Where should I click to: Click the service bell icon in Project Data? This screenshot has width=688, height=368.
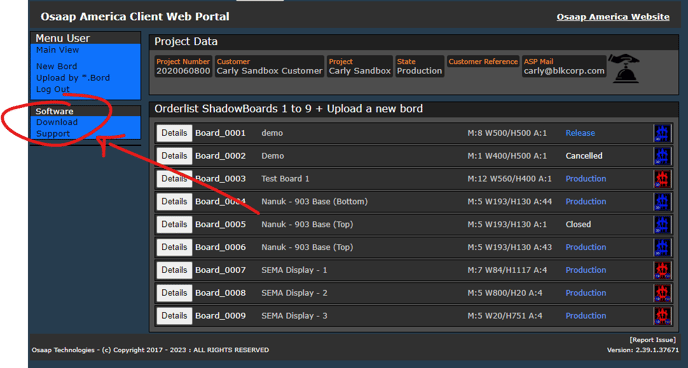[624, 68]
